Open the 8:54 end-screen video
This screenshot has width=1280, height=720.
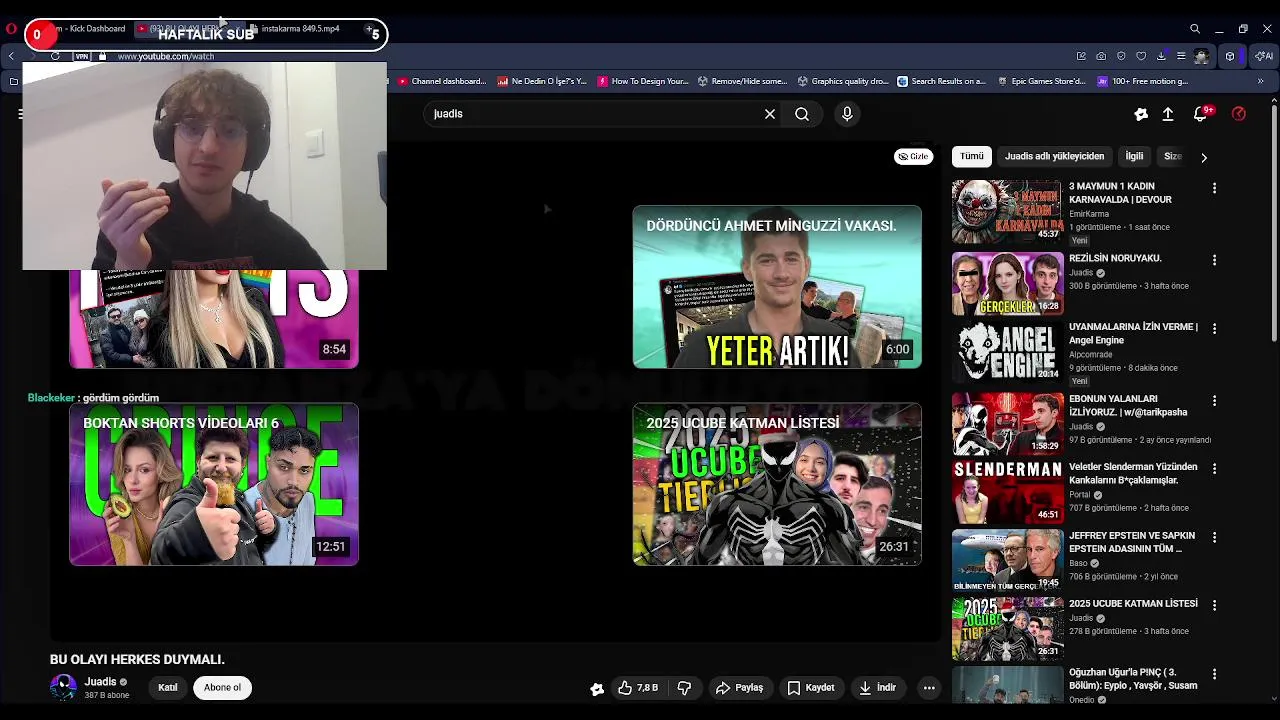[x=214, y=319]
